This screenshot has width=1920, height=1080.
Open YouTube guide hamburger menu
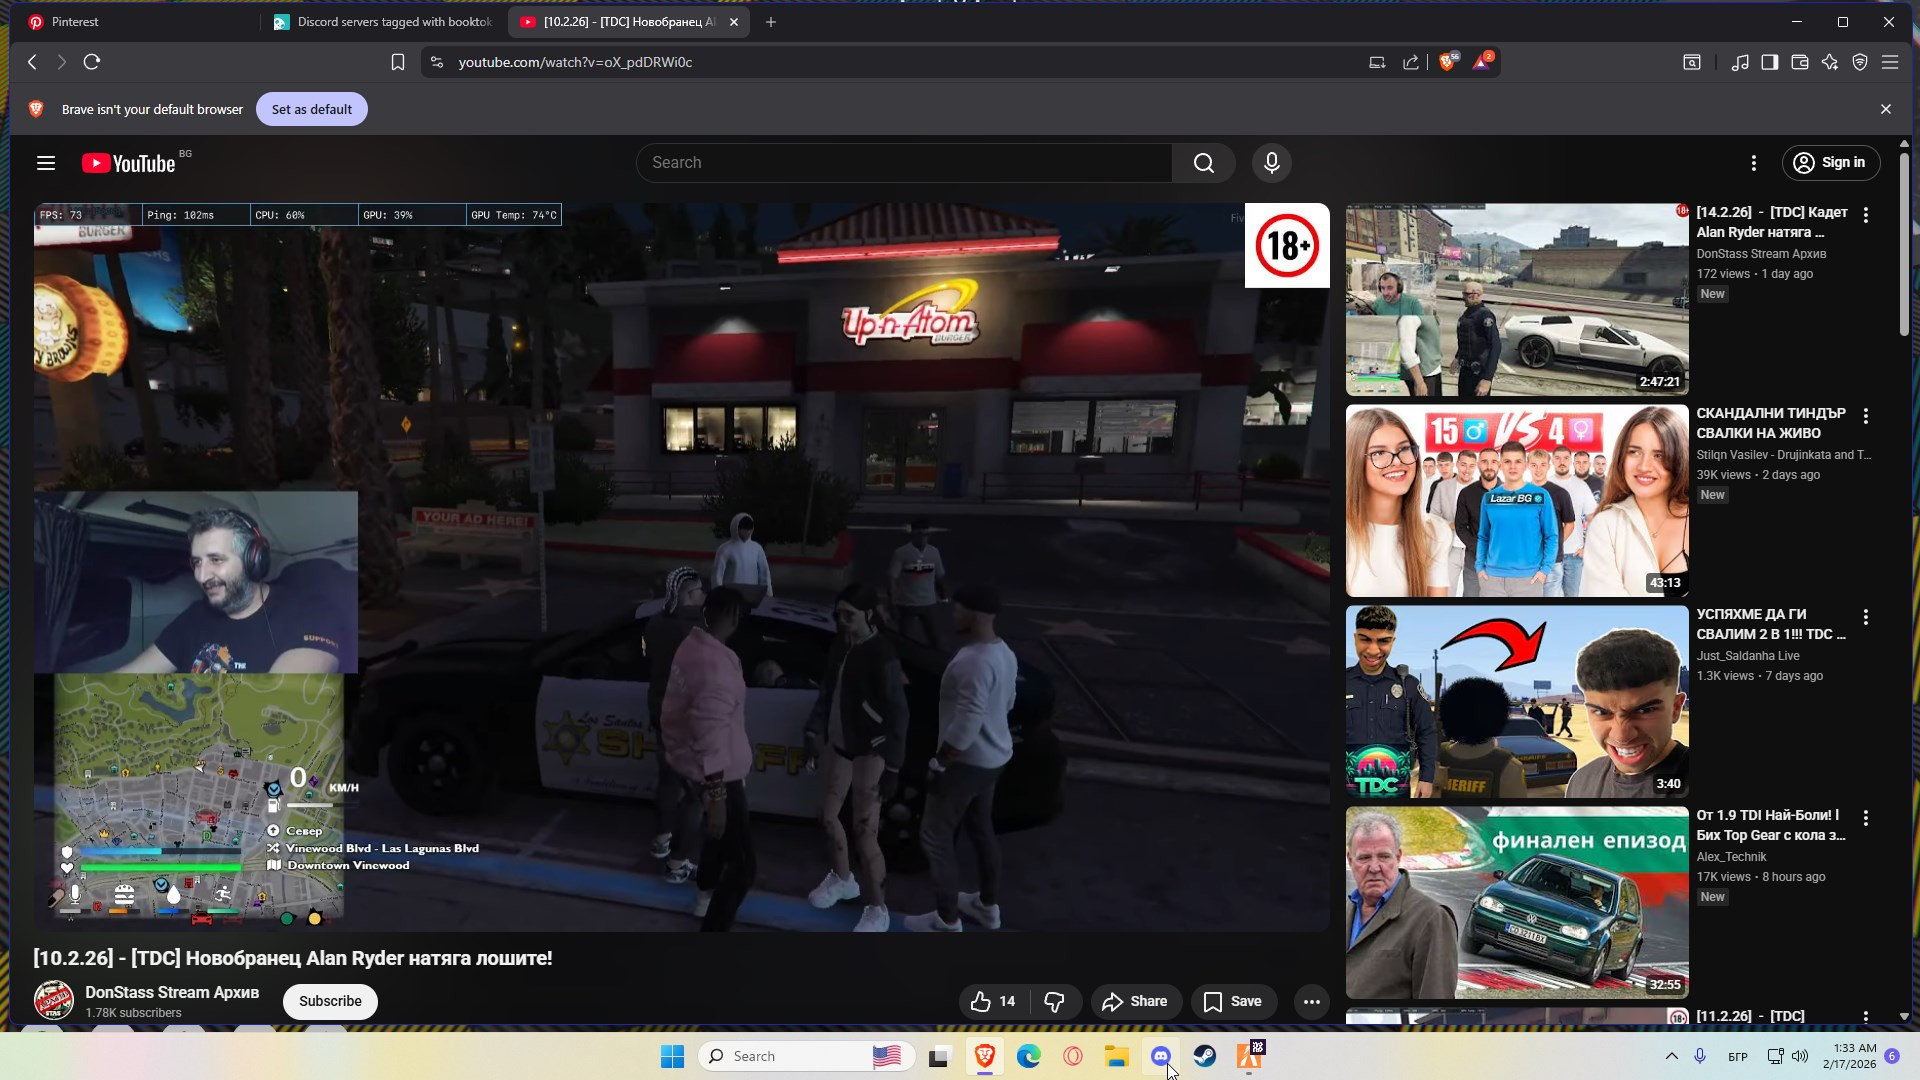click(46, 163)
